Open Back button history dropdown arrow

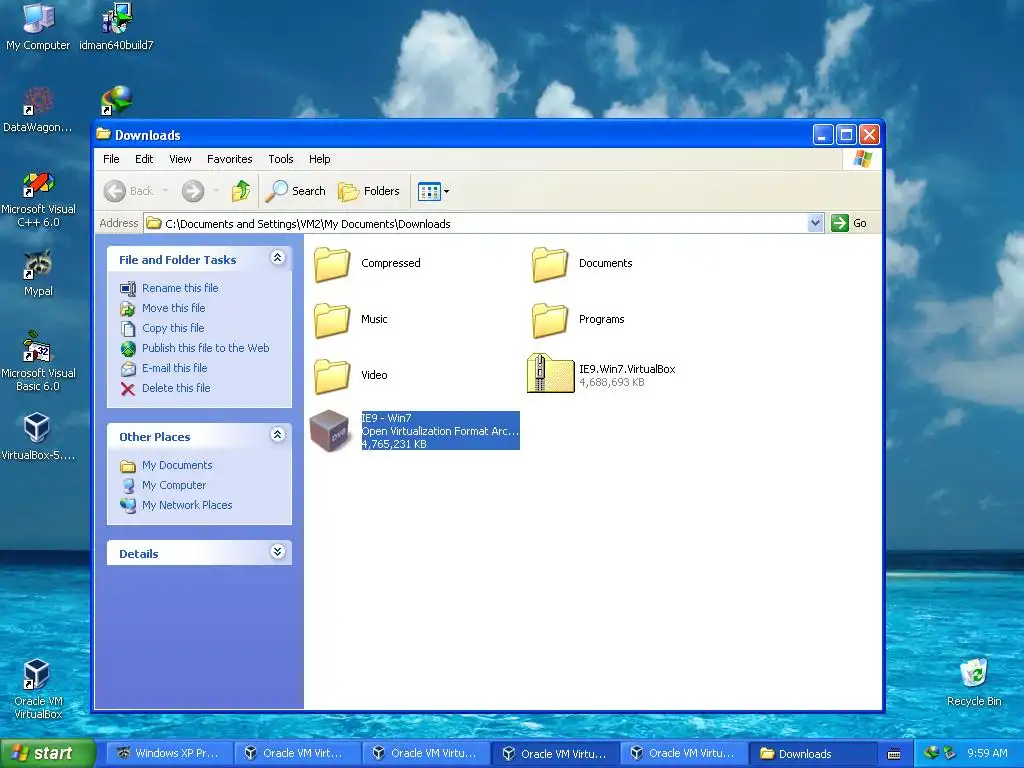tap(165, 191)
